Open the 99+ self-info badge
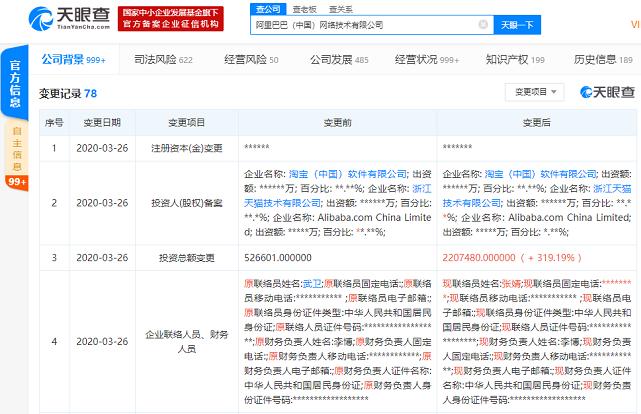641x414 pixels. point(17,181)
